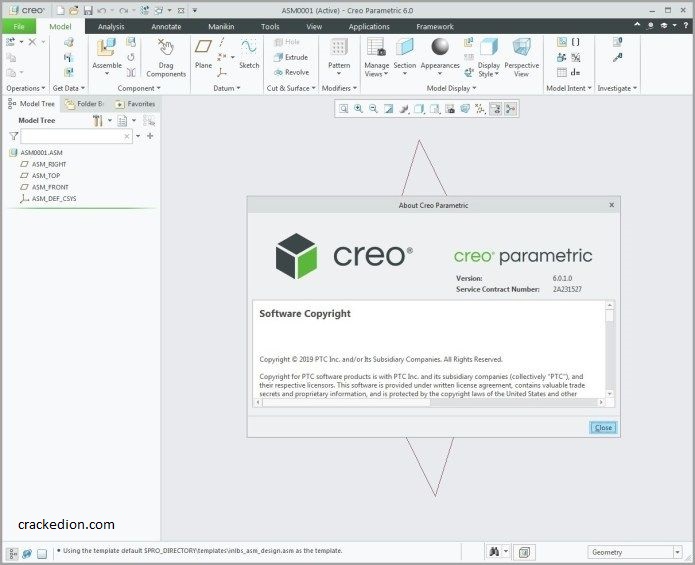
Task: Select ASM_TOP plane in Model Tree
Action: point(41,175)
